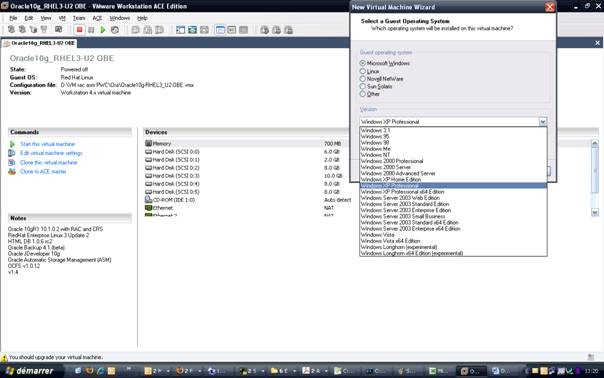Click the quick switch view toolbar icon
The width and height of the screenshot is (604, 378).
click(x=192, y=30)
